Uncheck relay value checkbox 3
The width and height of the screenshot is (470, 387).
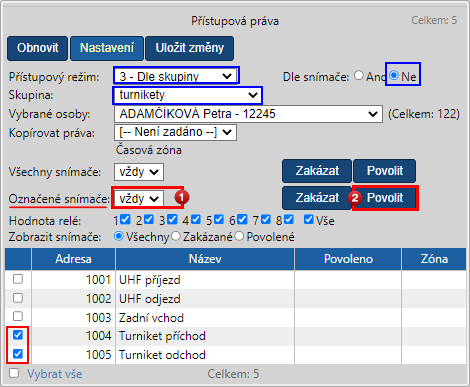pos(172,220)
